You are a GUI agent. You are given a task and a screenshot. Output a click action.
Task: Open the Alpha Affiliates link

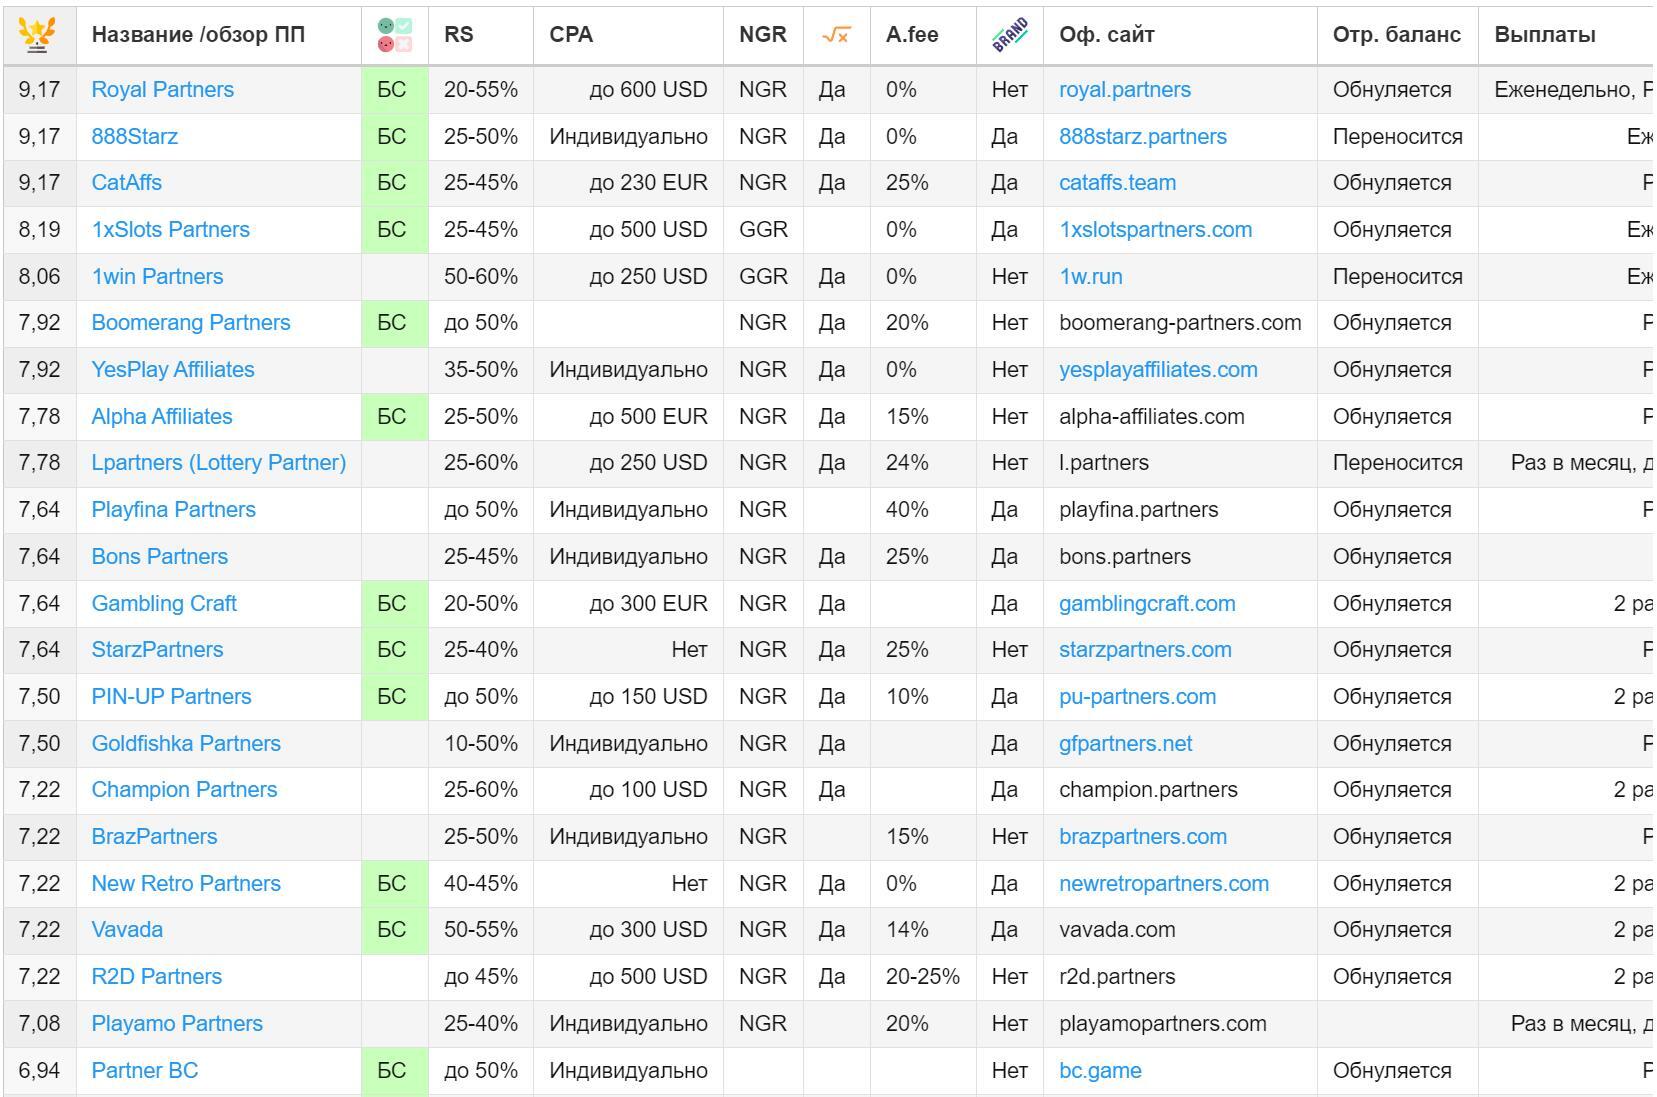coord(161,416)
